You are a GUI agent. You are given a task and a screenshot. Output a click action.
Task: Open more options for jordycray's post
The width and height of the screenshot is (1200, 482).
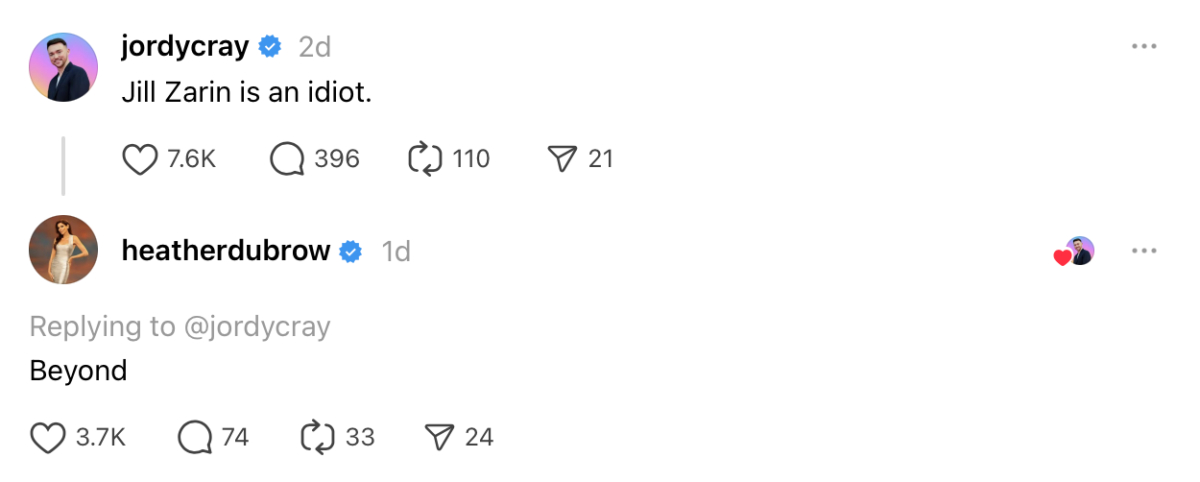1144,47
